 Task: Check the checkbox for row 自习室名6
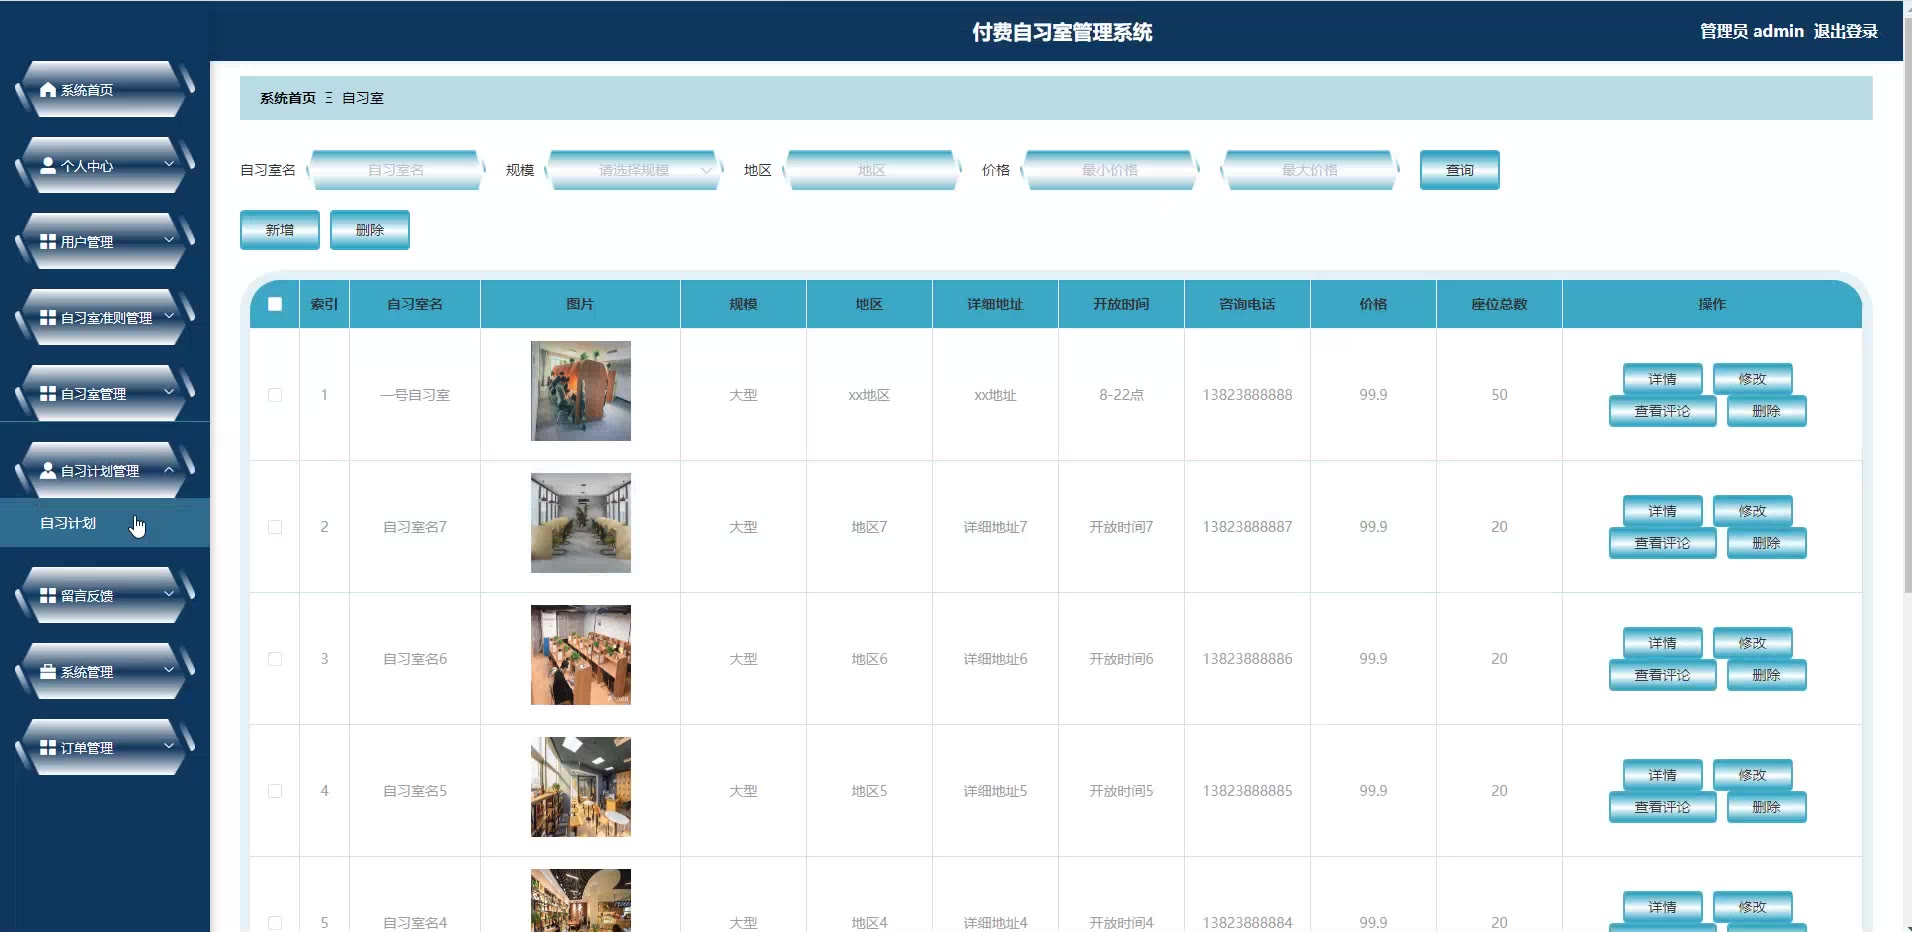click(x=275, y=659)
